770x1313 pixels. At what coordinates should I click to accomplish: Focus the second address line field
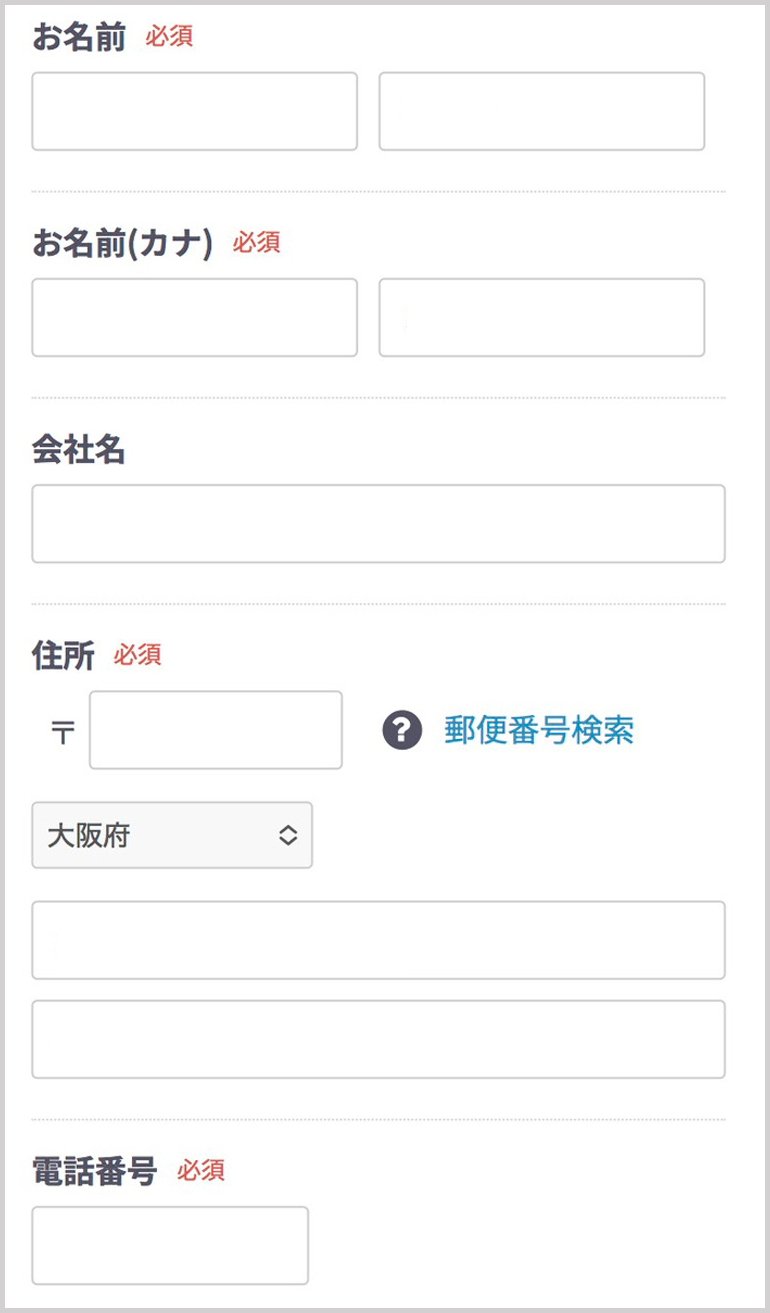coord(378,1039)
